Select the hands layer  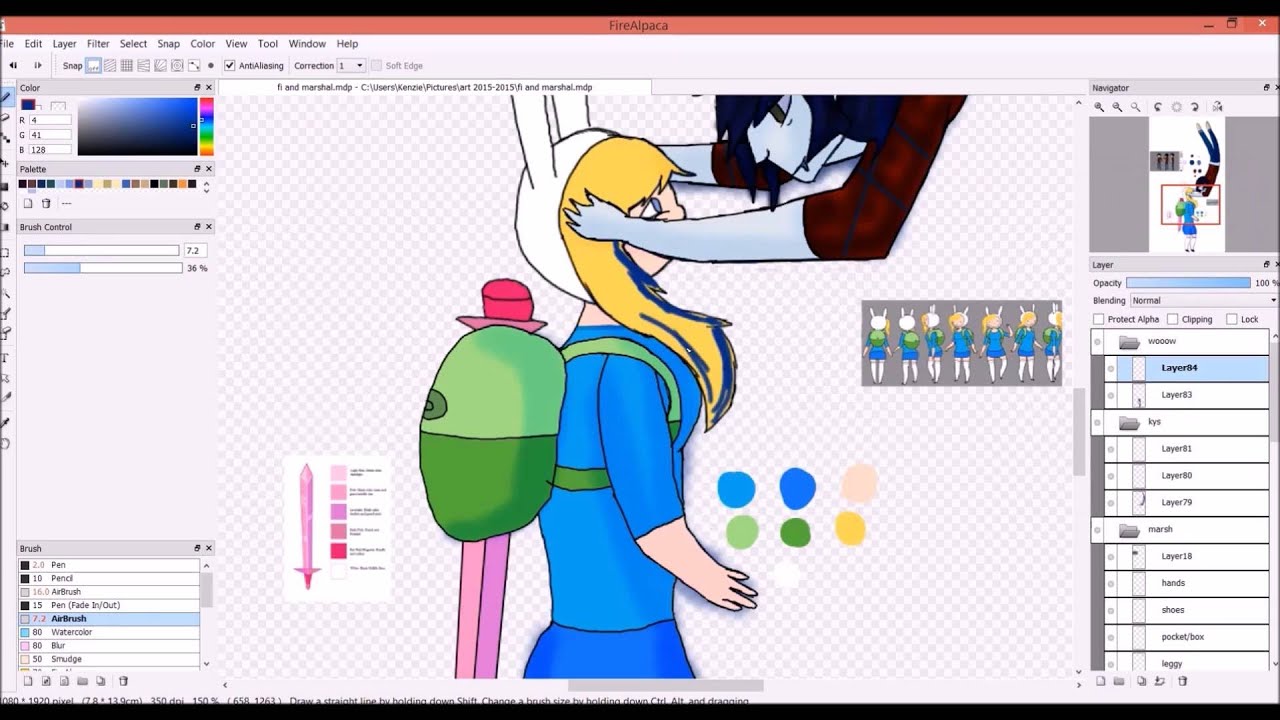[1186, 583]
